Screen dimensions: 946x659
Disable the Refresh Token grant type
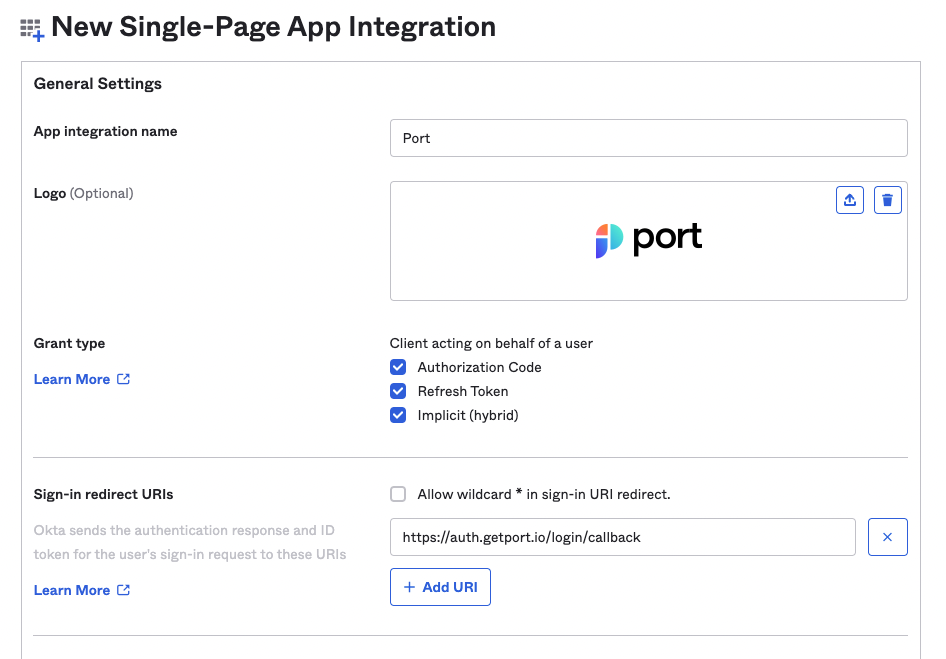pyautogui.click(x=398, y=390)
